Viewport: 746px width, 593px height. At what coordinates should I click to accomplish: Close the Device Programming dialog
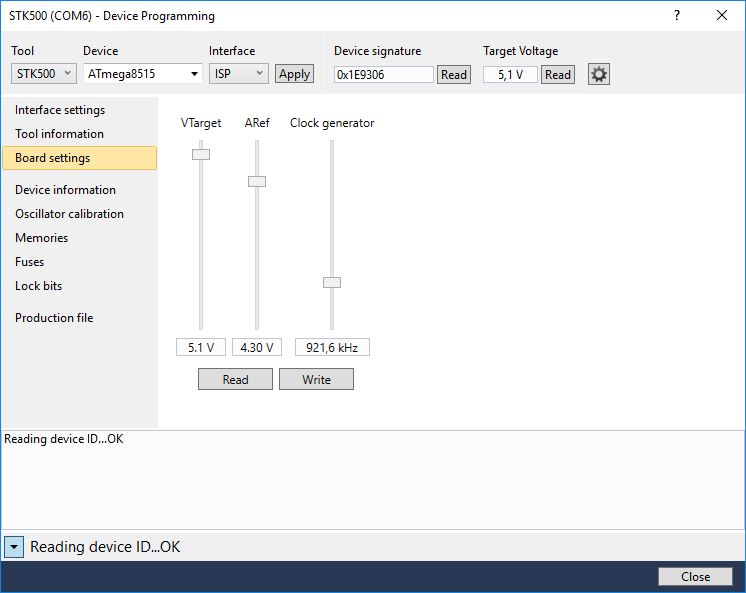[695, 576]
